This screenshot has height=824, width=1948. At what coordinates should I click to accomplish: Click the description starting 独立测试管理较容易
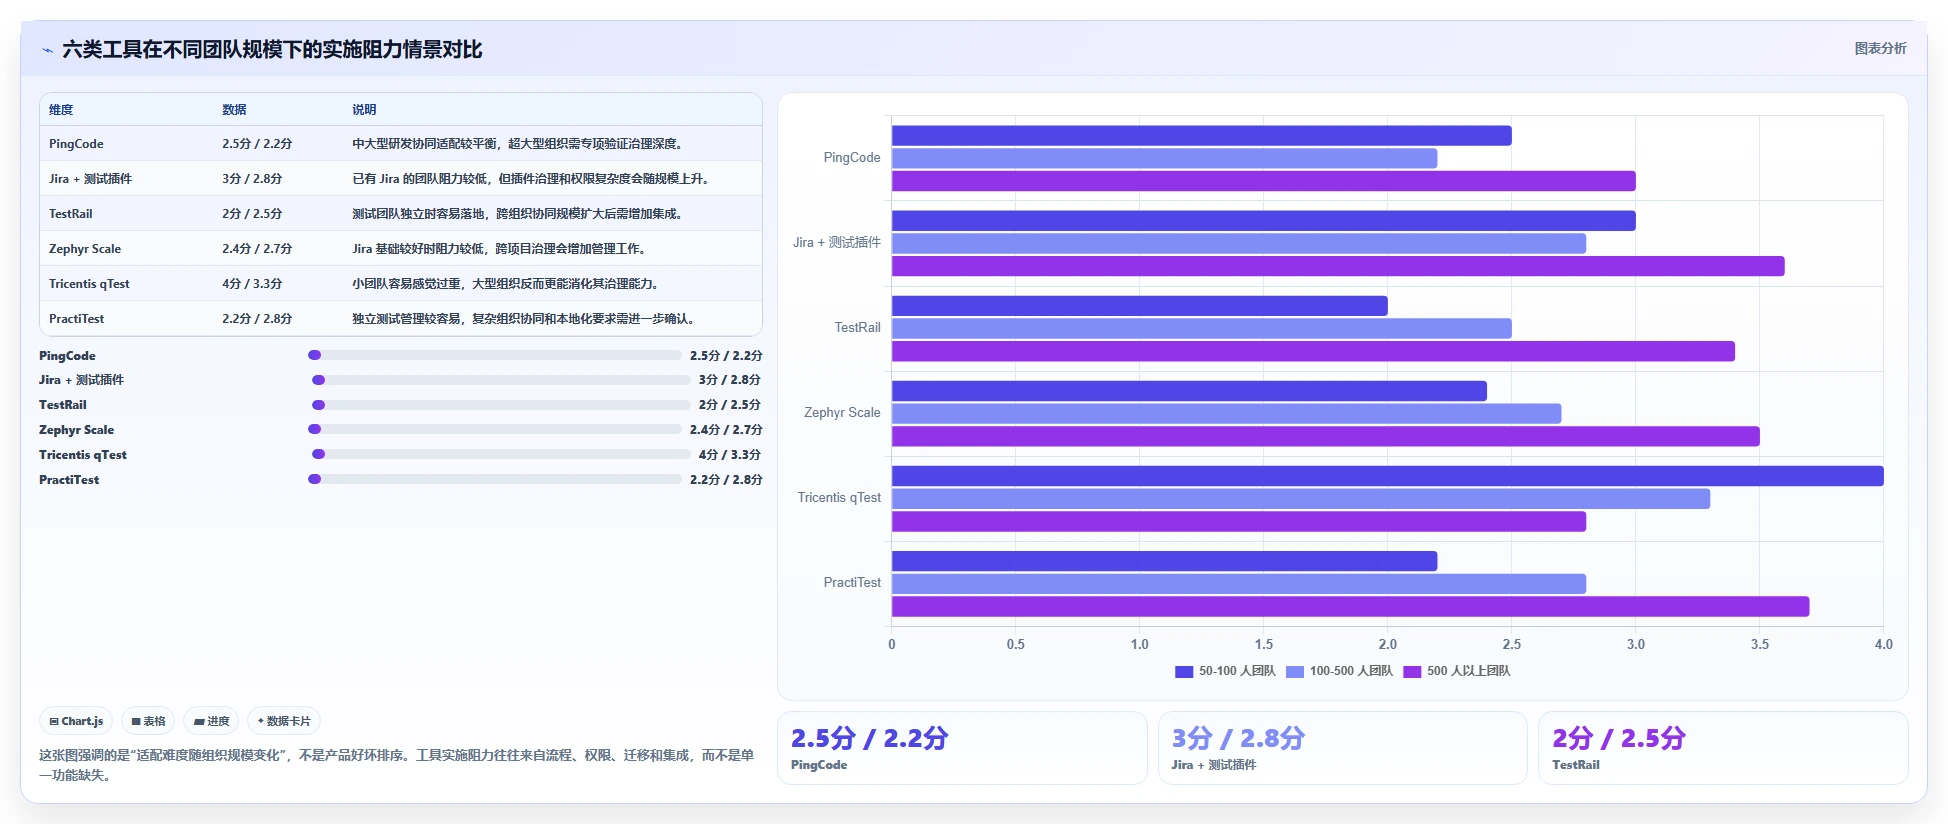pos(525,319)
